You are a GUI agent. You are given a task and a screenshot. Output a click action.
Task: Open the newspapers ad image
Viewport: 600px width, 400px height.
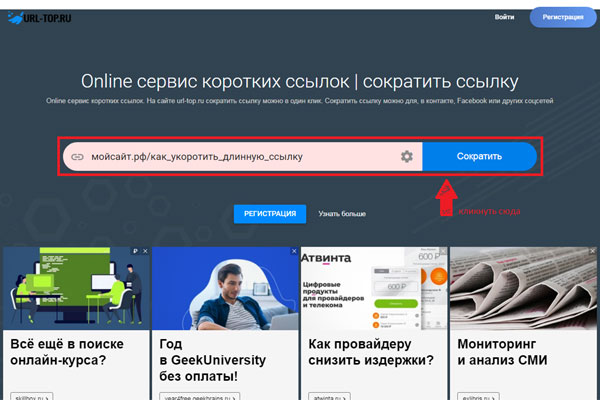click(523, 288)
